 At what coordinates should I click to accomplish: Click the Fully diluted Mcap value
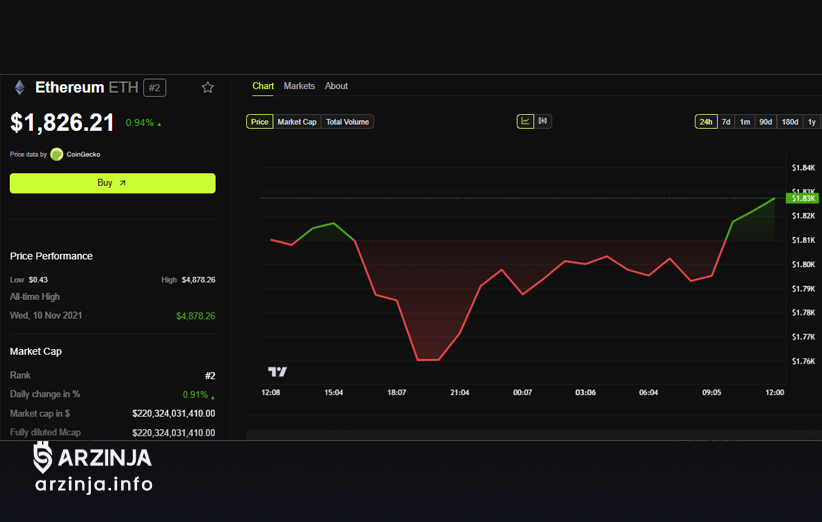(174, 433)
